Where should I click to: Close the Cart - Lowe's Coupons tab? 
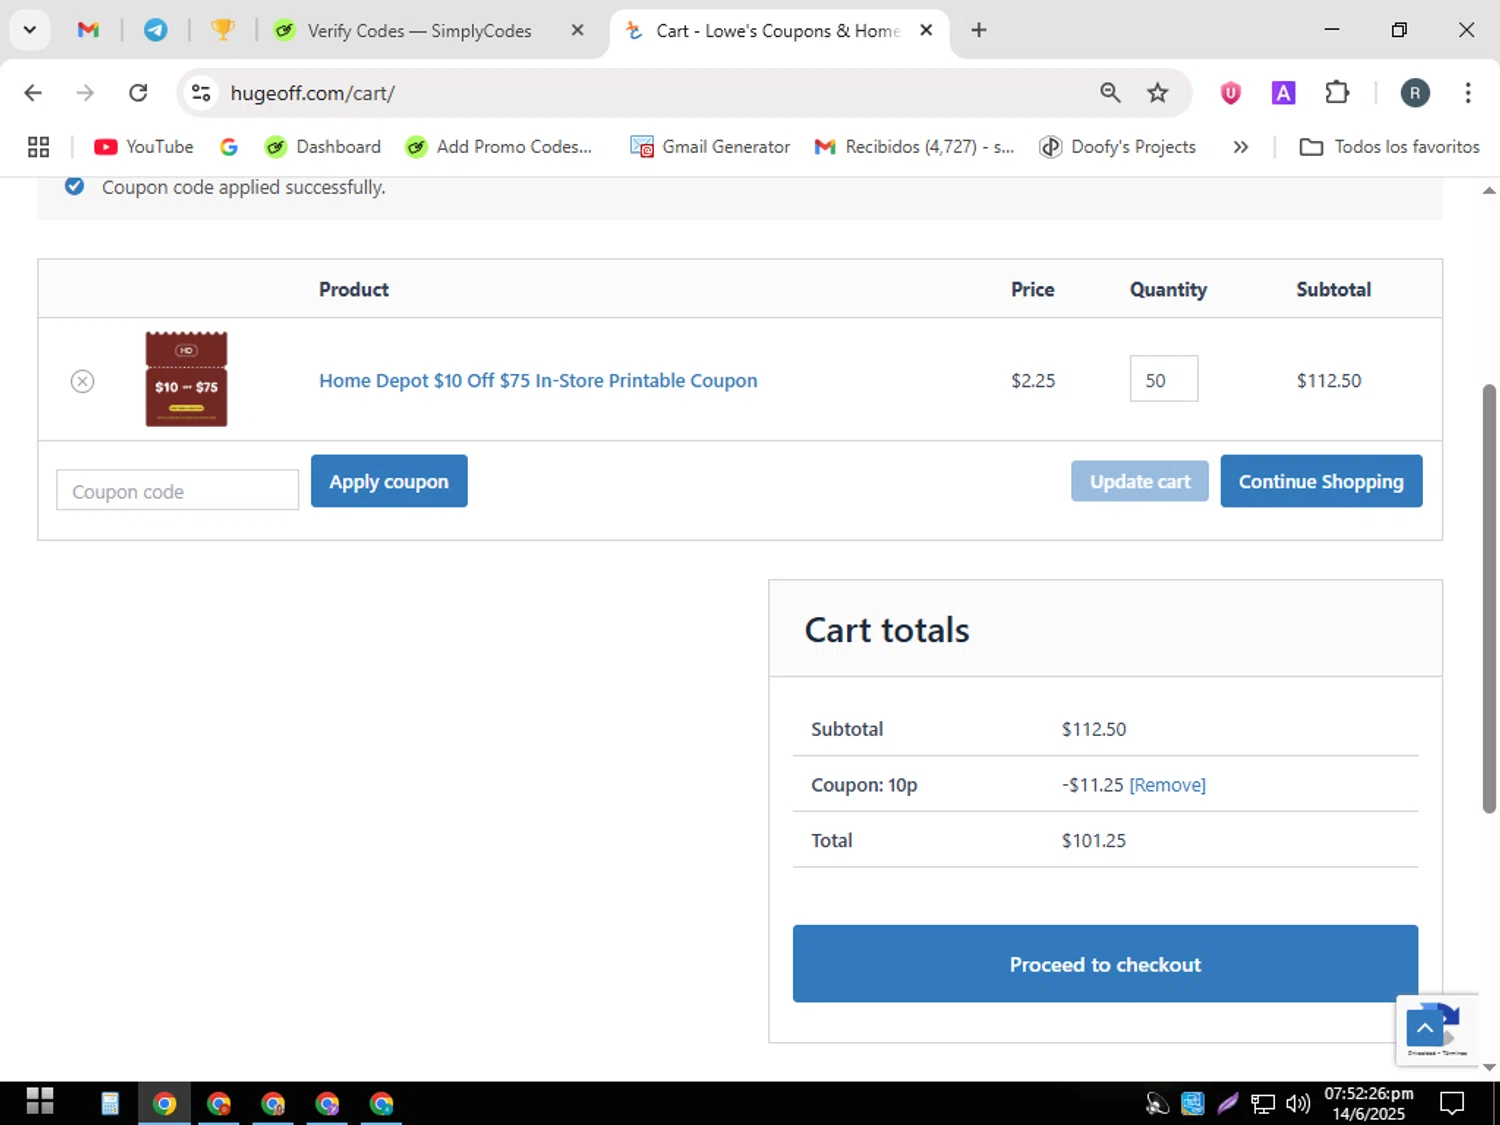[926, 30]
